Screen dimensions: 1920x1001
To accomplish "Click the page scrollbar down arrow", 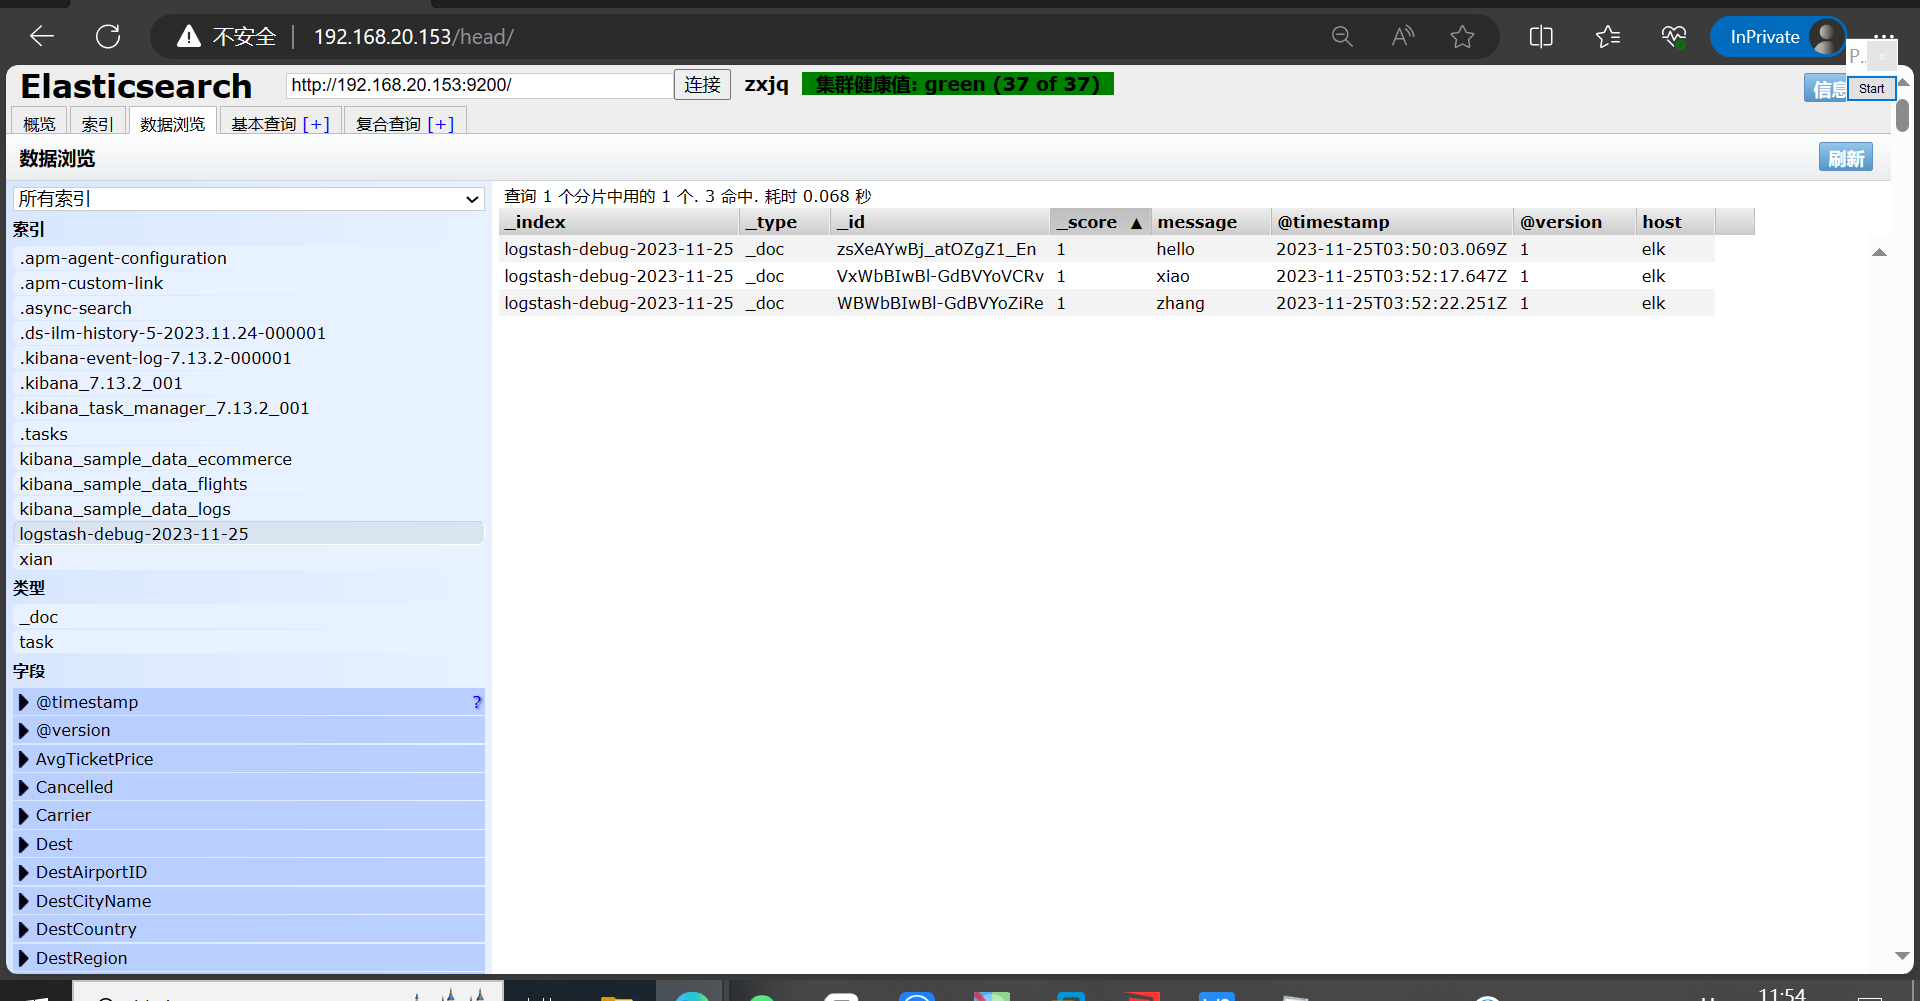I will pos(1902,957).
